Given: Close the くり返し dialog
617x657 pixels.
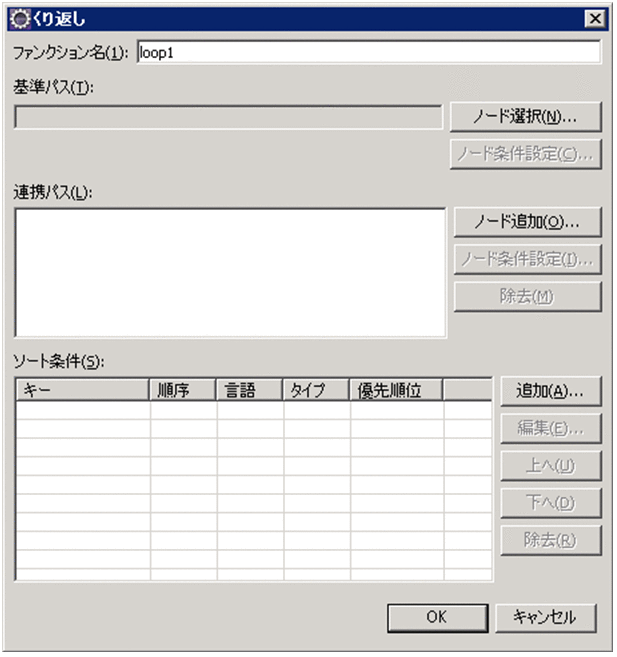Looking at the screenshot, I should pos(595,19).
